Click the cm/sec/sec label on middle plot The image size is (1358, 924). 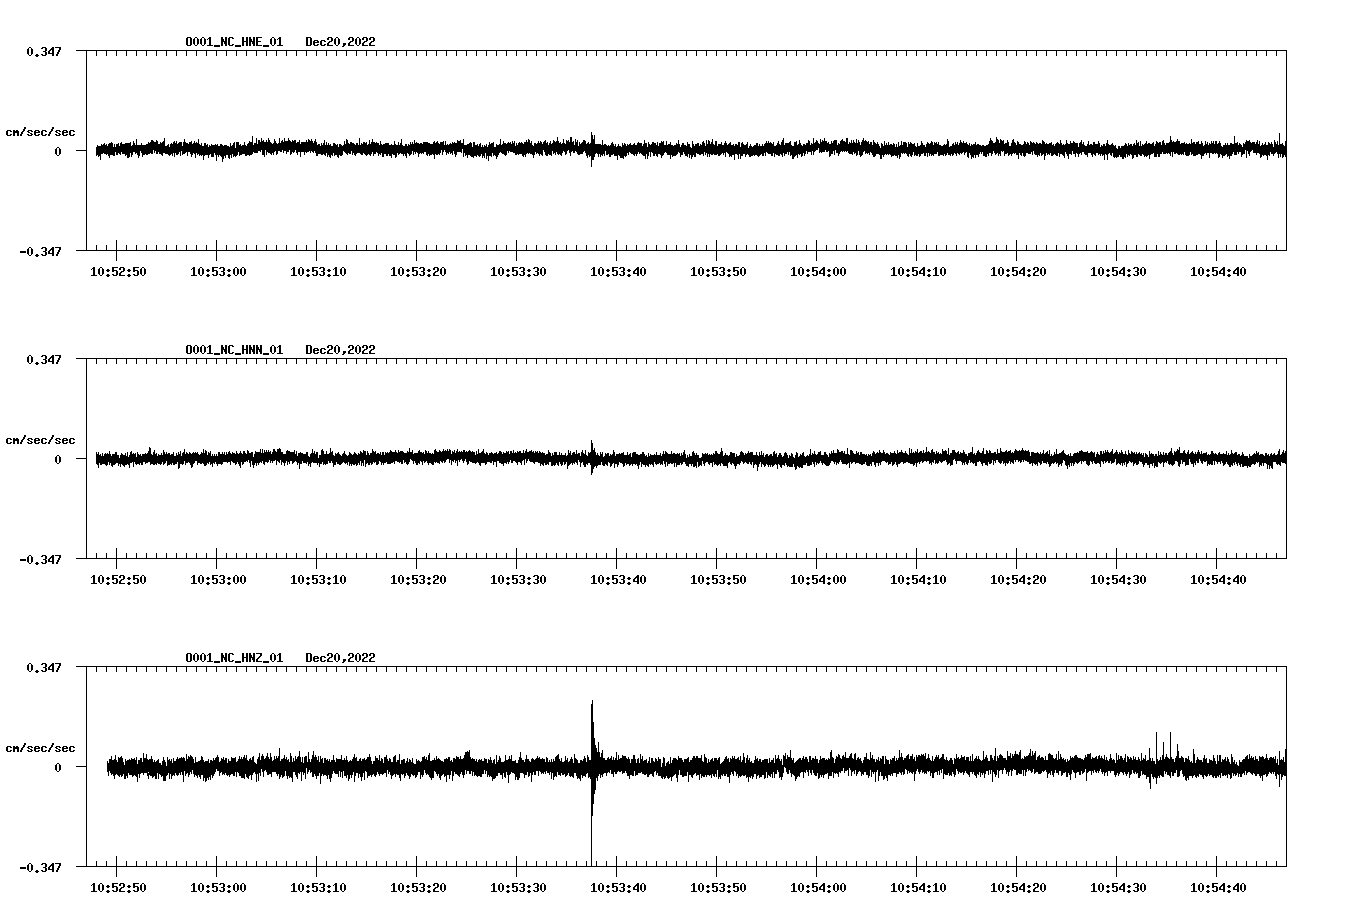tap(41, 439)
